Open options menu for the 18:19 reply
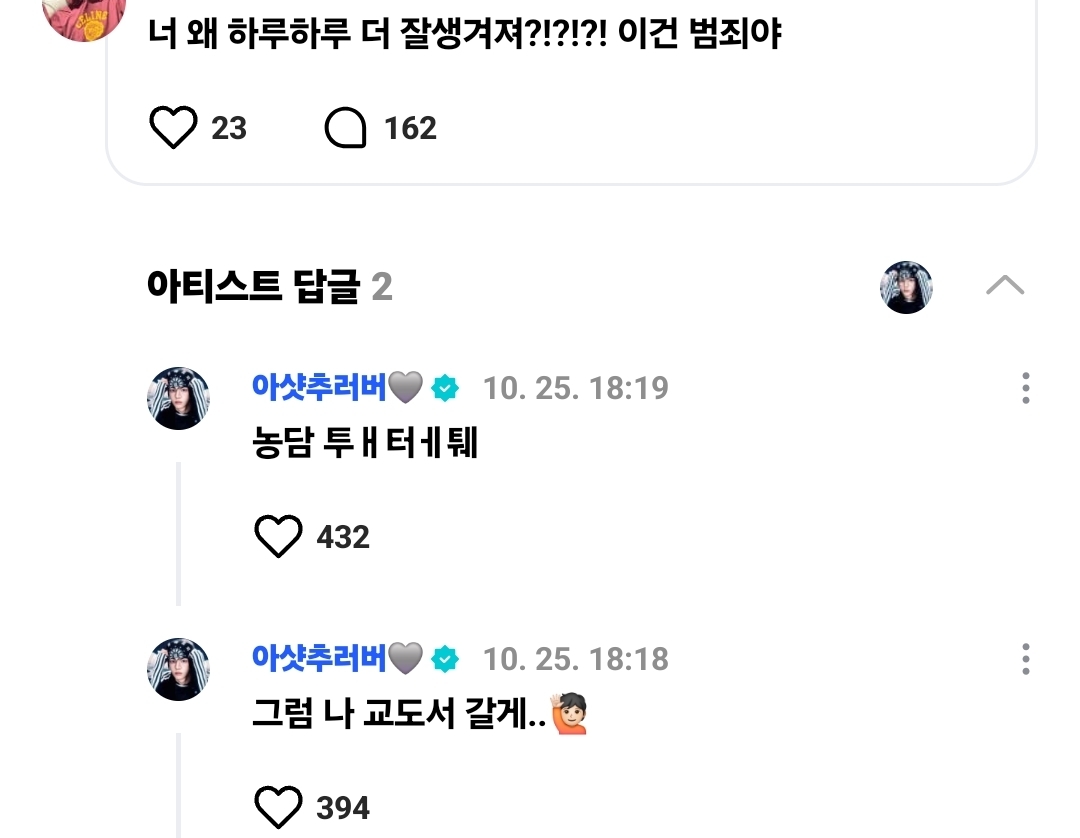1080x838 pixels. click(x=1025, y=388)
